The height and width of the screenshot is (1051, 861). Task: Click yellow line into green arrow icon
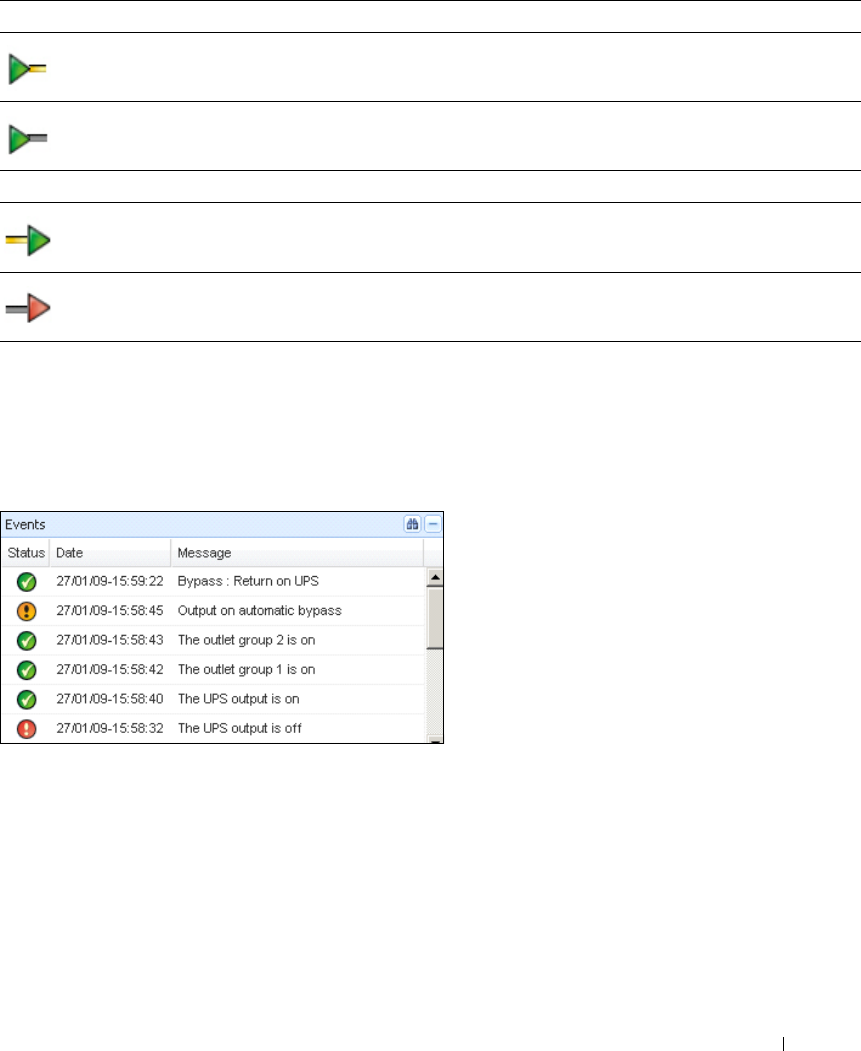[x=27, y=240]
